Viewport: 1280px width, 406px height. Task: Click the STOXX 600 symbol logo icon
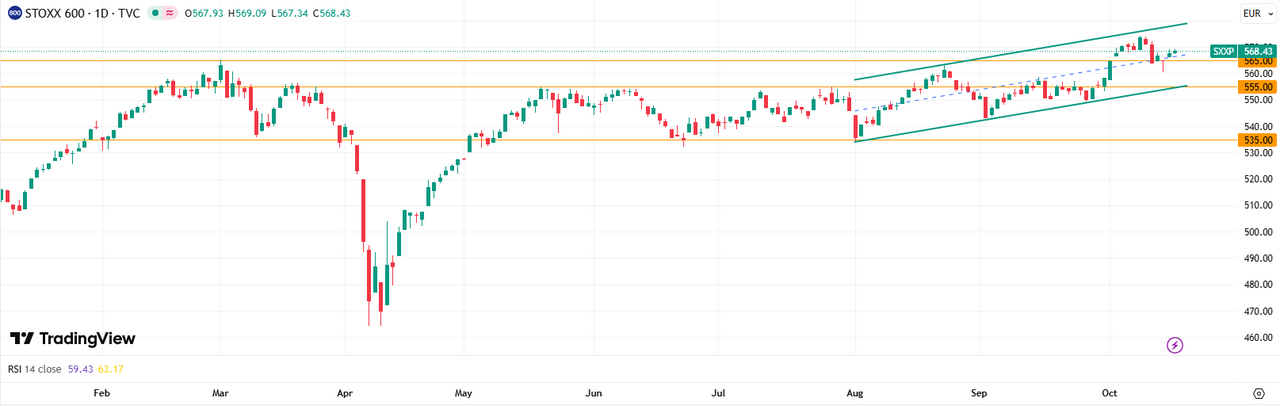click(x=12, y=13)
